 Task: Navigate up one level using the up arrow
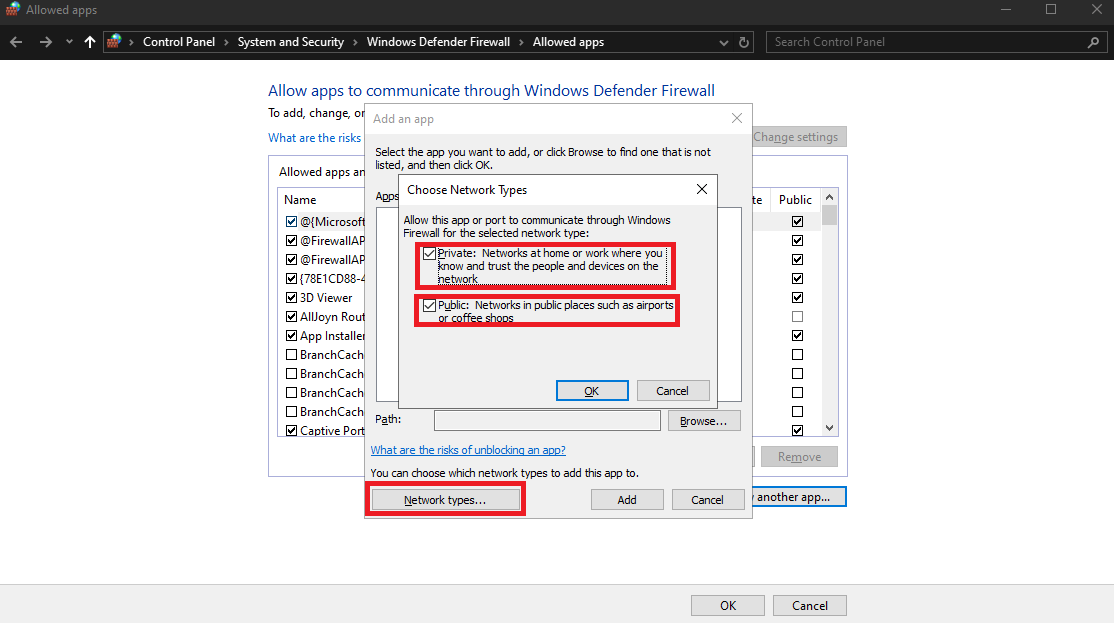pos(89,41)
